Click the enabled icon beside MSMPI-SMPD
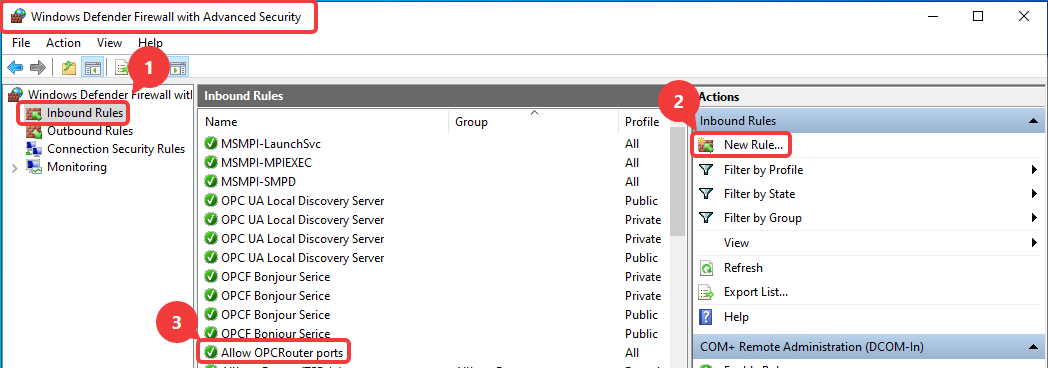Viewport: 1048px width, 368px height. 211,182
